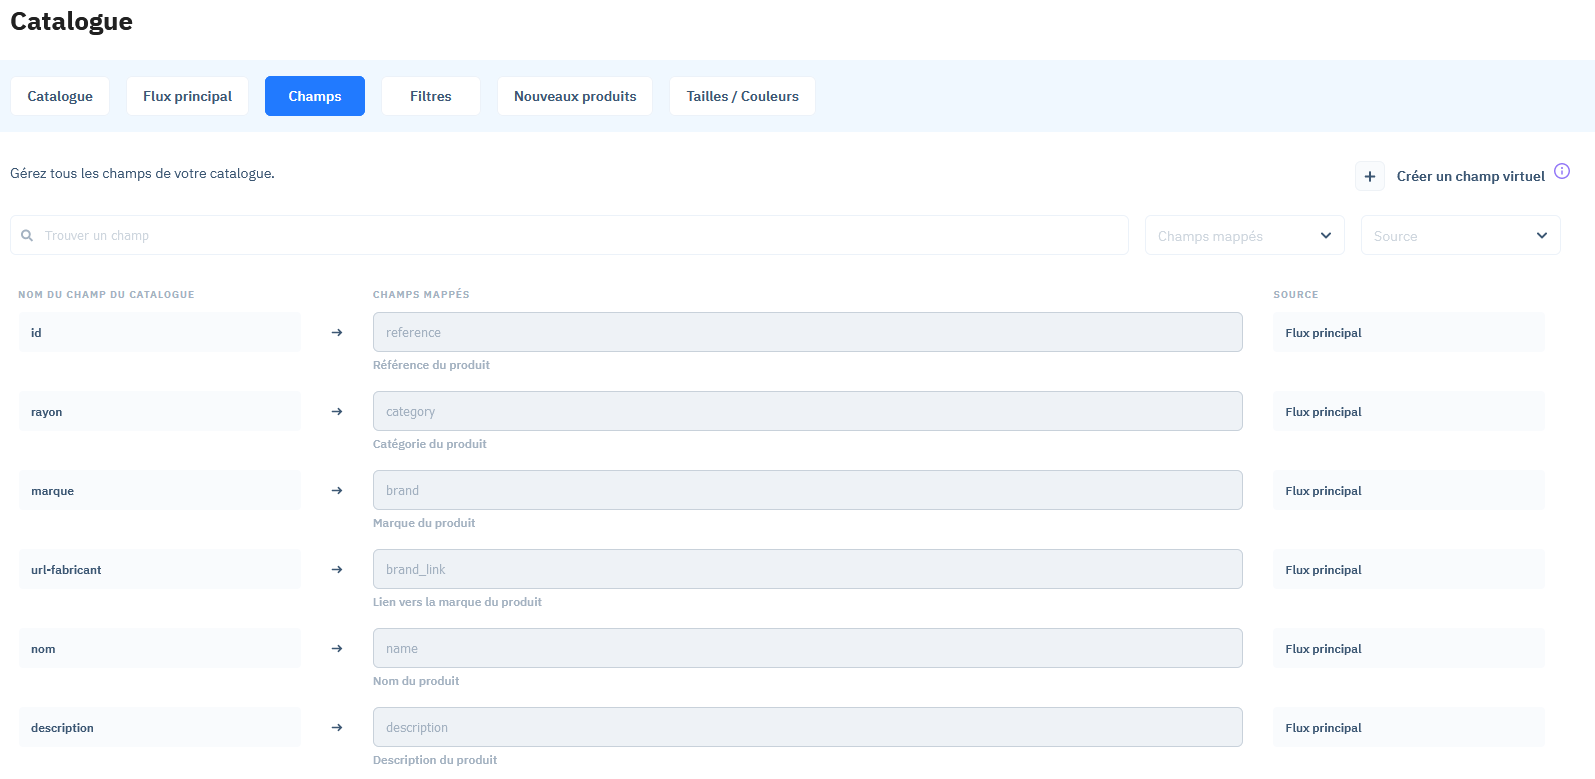This screenshot has width=1595, height=779.
Task: Click the arrow icon next to id field
Action: pos(337,332)
